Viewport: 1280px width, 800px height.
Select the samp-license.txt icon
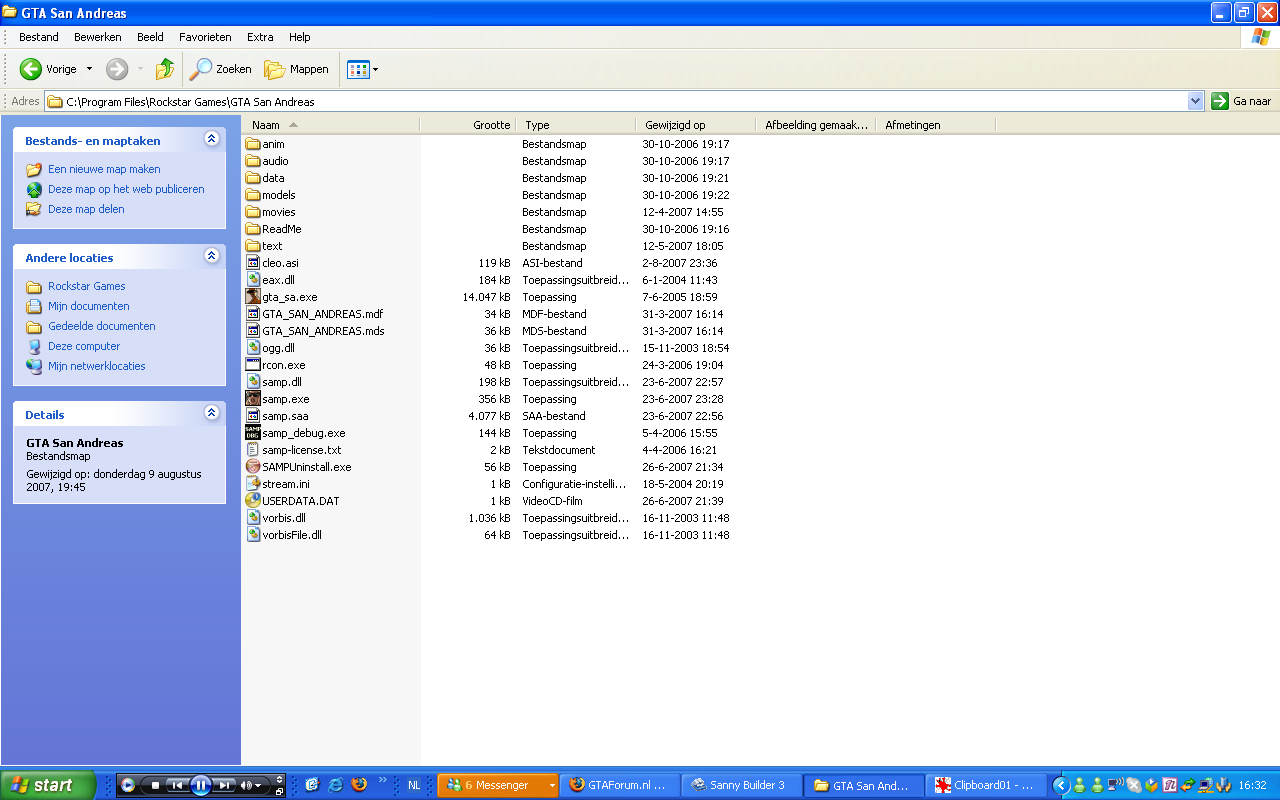(x=253, y=450)
